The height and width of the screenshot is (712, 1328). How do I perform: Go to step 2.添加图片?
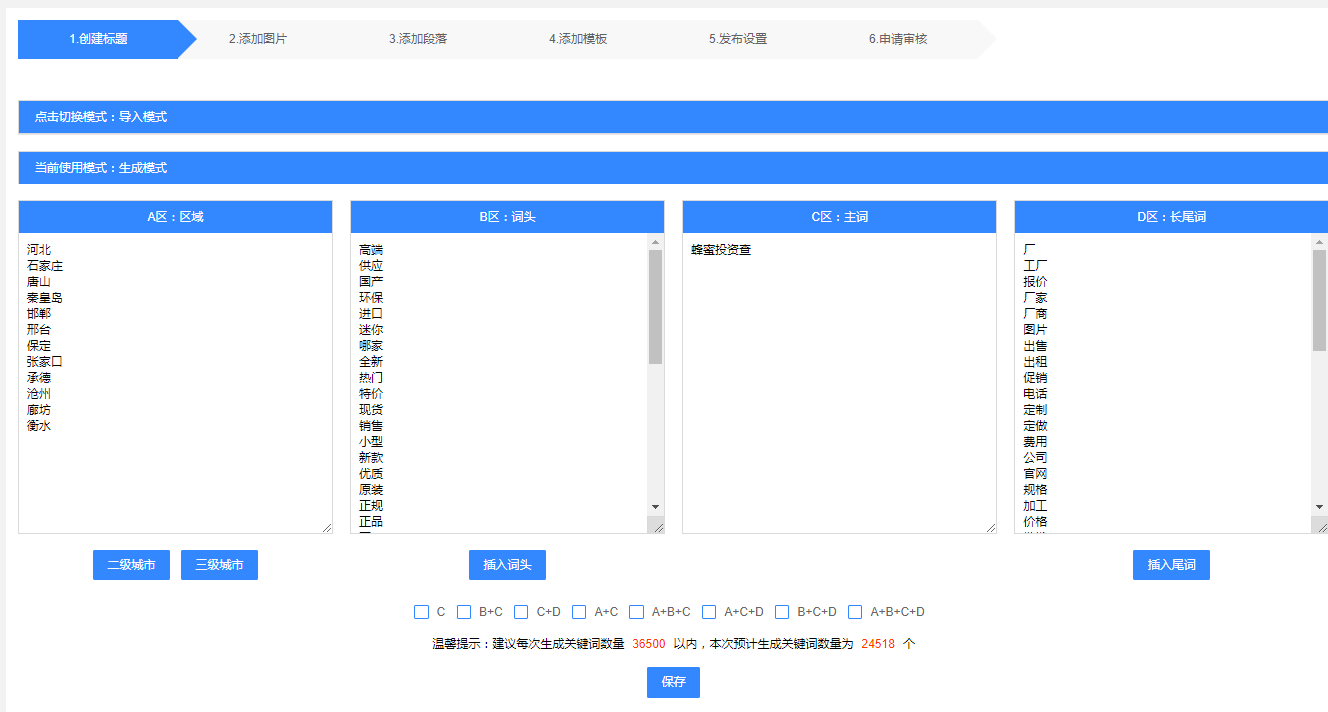258,39
